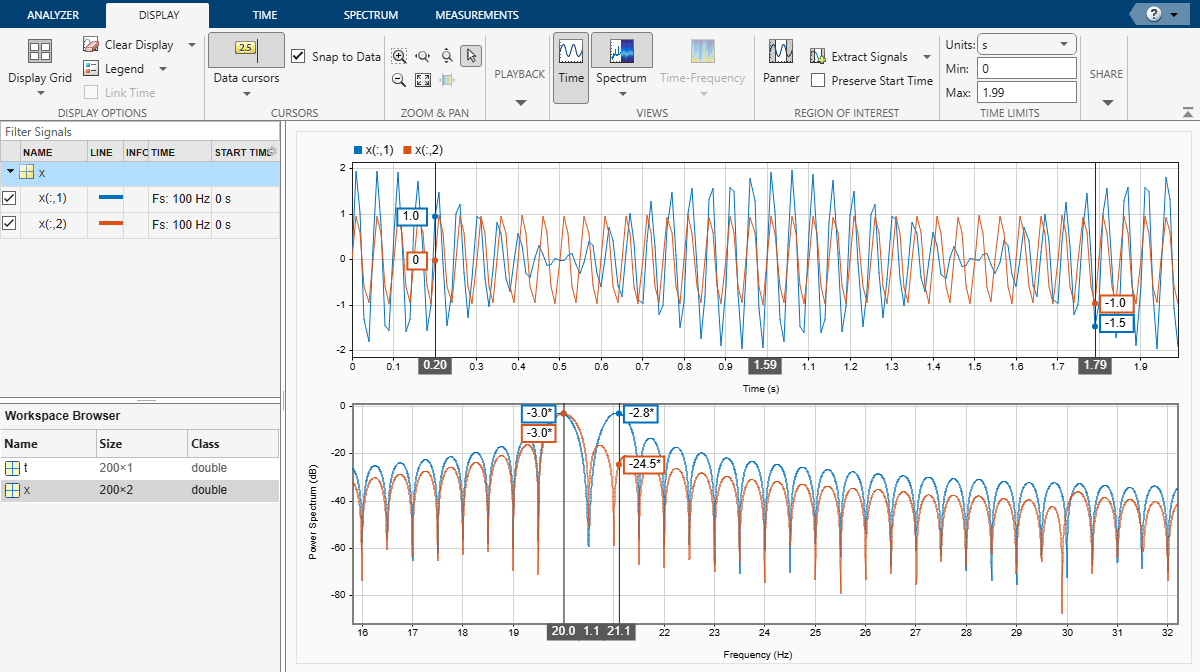Image resolution: width=1200 pixels, height=672 pixels.
Task: Click the Clear Display eraser icon
Action: [x=91, y=45]
